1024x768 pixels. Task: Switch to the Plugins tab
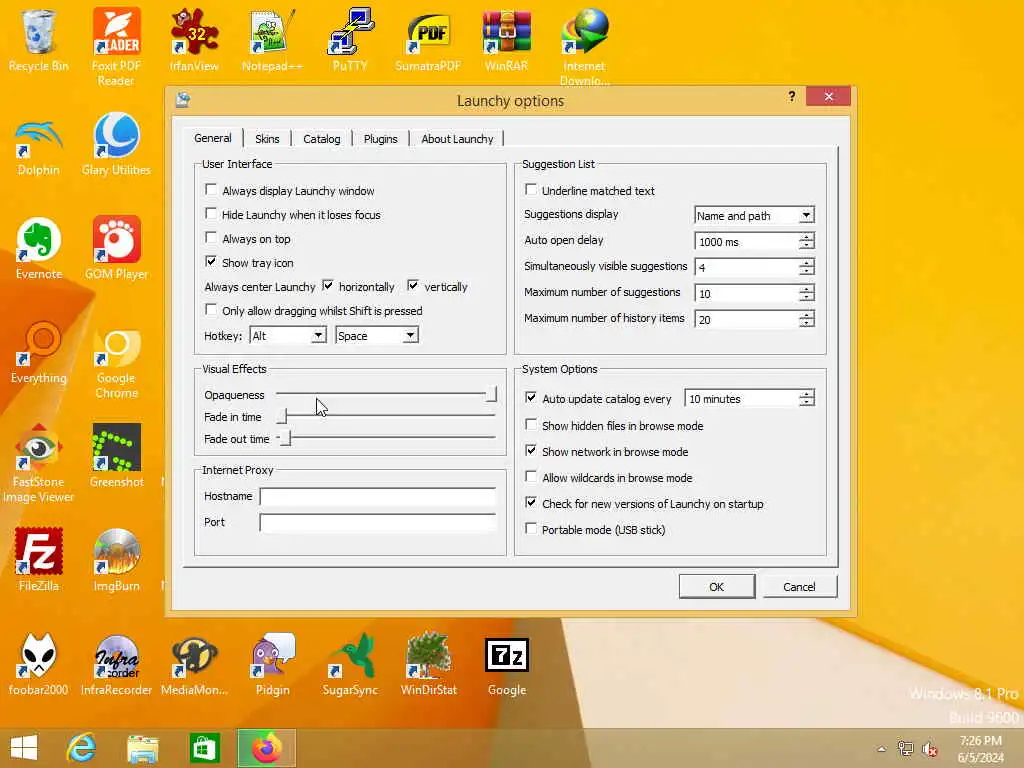[x=381, y=138]
